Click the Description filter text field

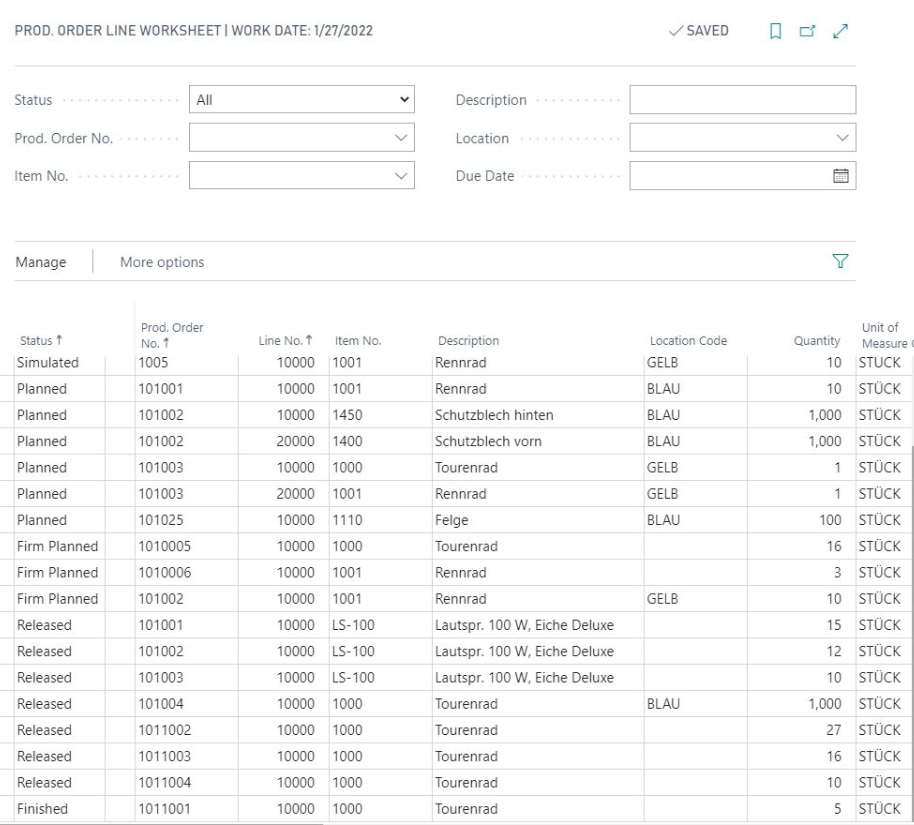[x=743, y=100]
